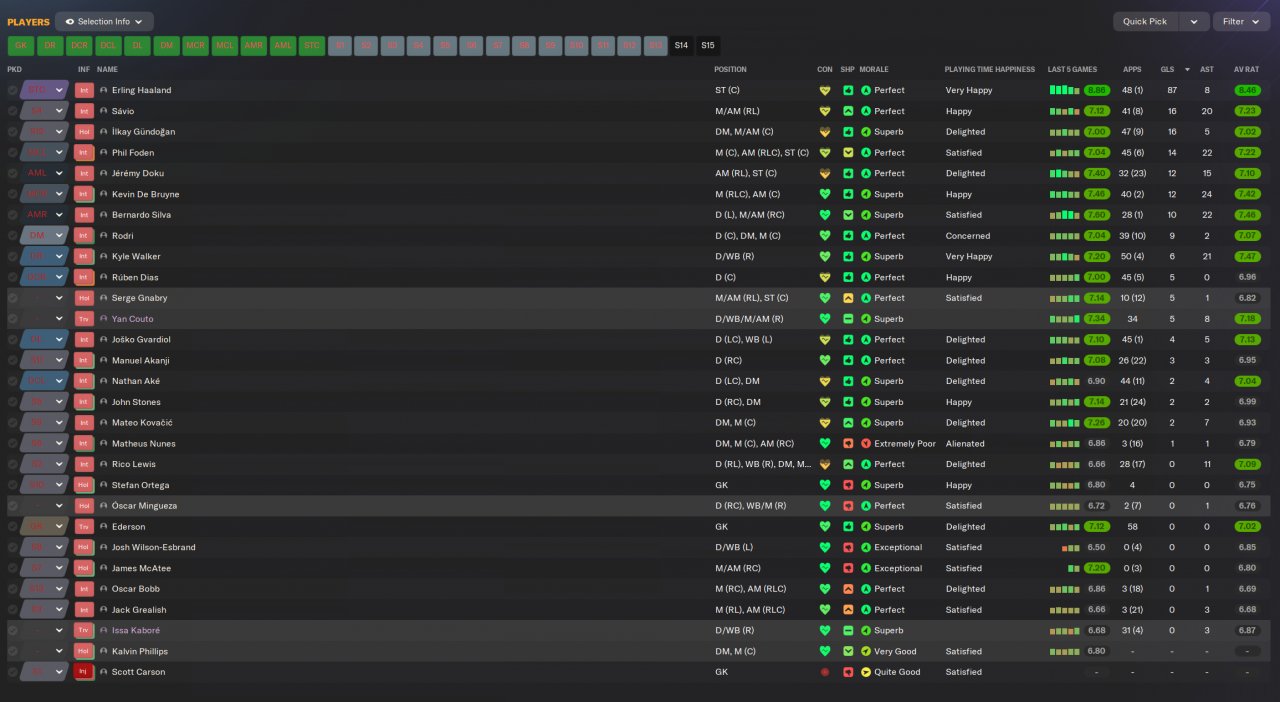Click Scott Carson's Inj injury badge

click(84, 672)
